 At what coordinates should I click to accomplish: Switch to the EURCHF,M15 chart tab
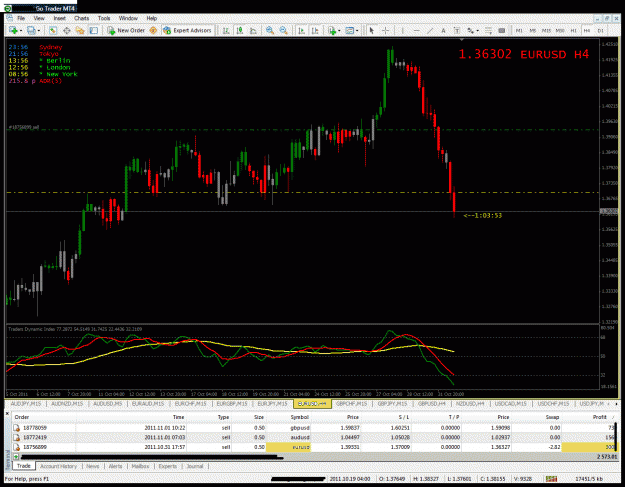pos(191,404)
